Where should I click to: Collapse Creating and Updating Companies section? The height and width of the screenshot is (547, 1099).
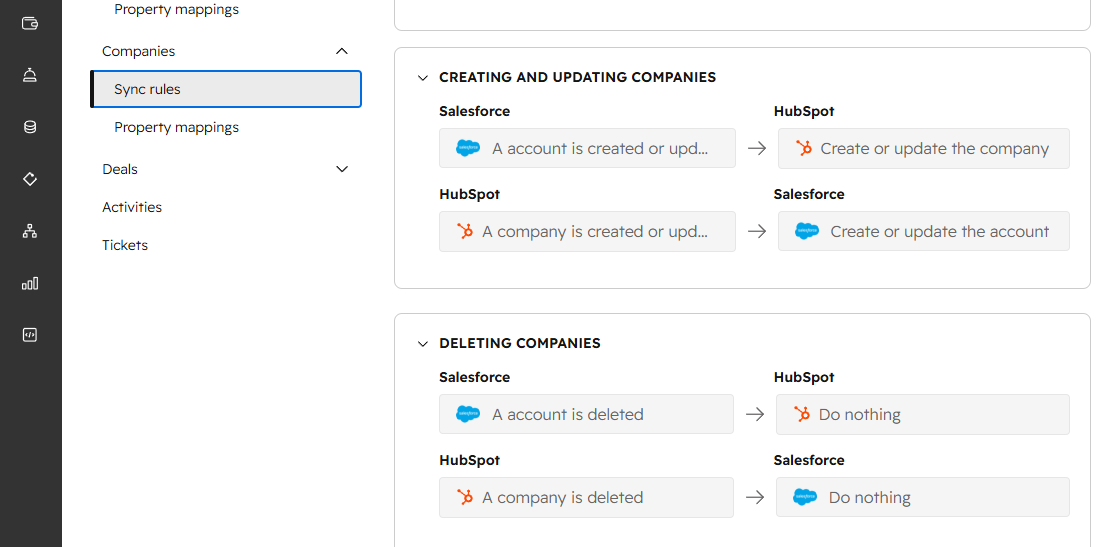[423, 78]
